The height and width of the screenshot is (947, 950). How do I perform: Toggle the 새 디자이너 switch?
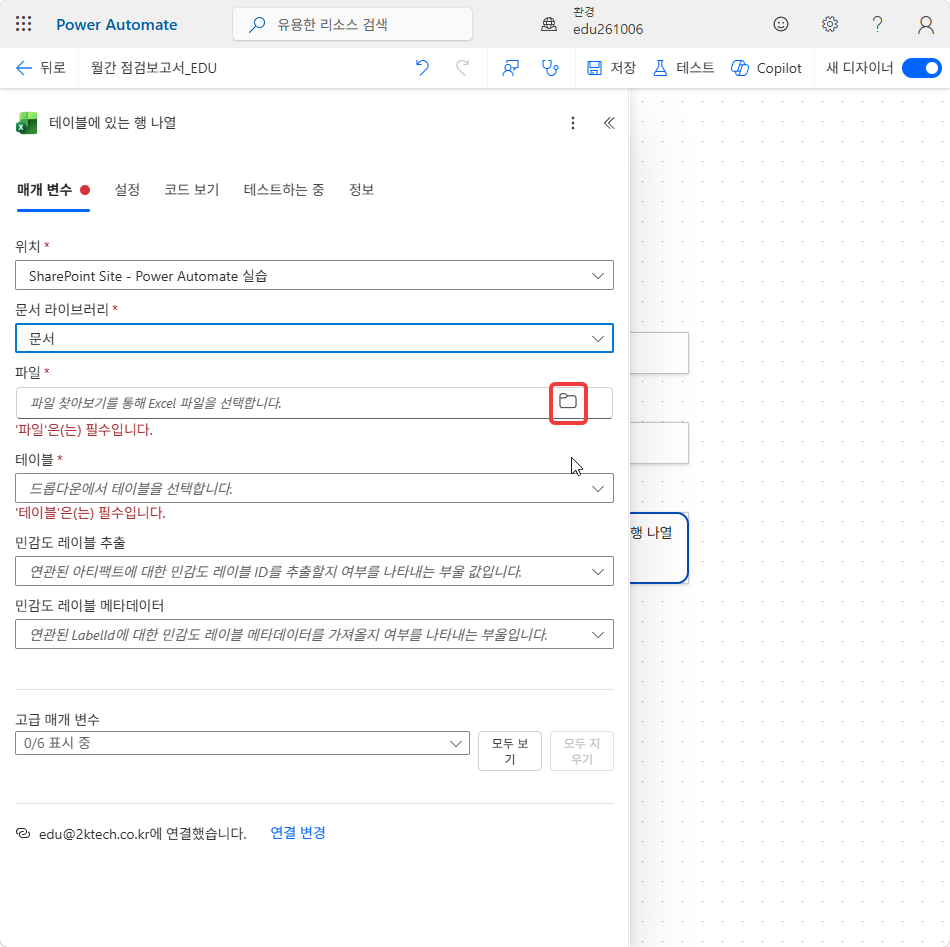tap(921, 68)
